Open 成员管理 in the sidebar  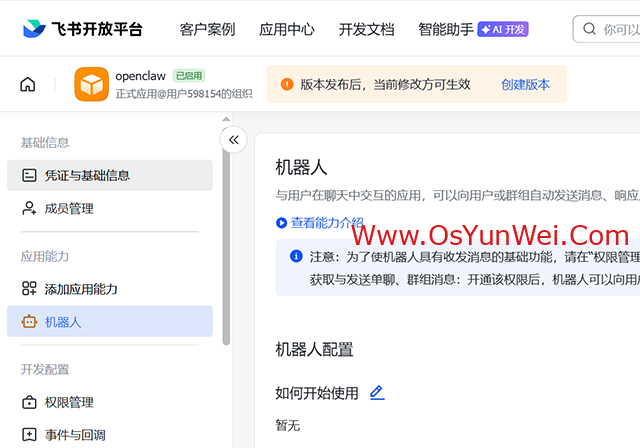pos(69,209)
